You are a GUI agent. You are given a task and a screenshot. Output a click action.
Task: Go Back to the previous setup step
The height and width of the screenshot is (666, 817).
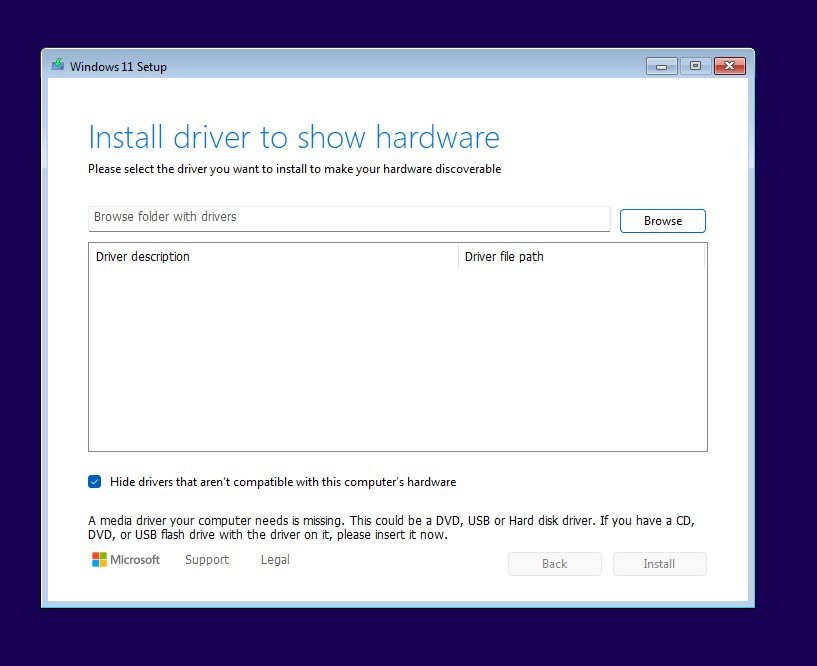[x=554, y=563]
